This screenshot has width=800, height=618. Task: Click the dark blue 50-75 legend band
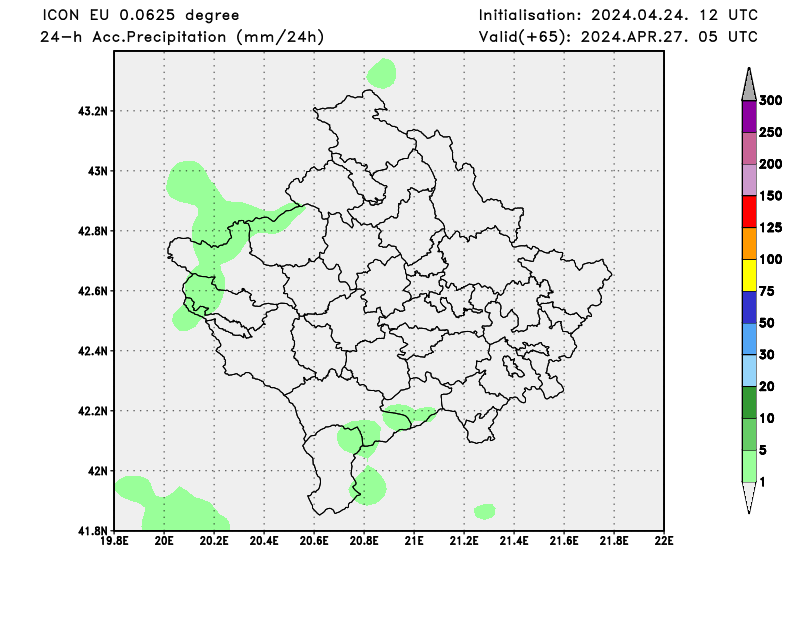pyautogui.click(x=749, y=307)
